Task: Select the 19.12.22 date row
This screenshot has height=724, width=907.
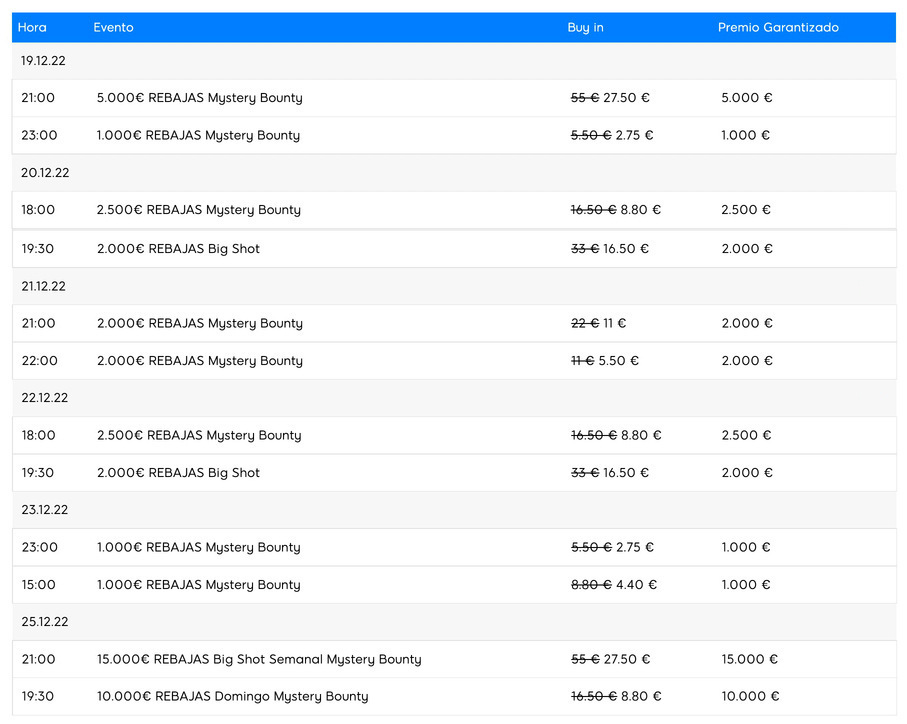Action: click(x=43, y=61)
